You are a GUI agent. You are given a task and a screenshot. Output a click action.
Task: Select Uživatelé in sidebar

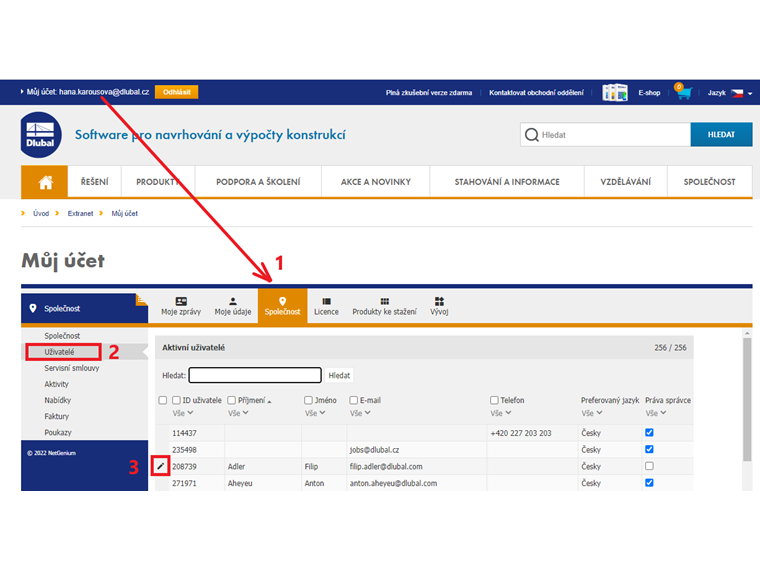[x=60, y=352]
